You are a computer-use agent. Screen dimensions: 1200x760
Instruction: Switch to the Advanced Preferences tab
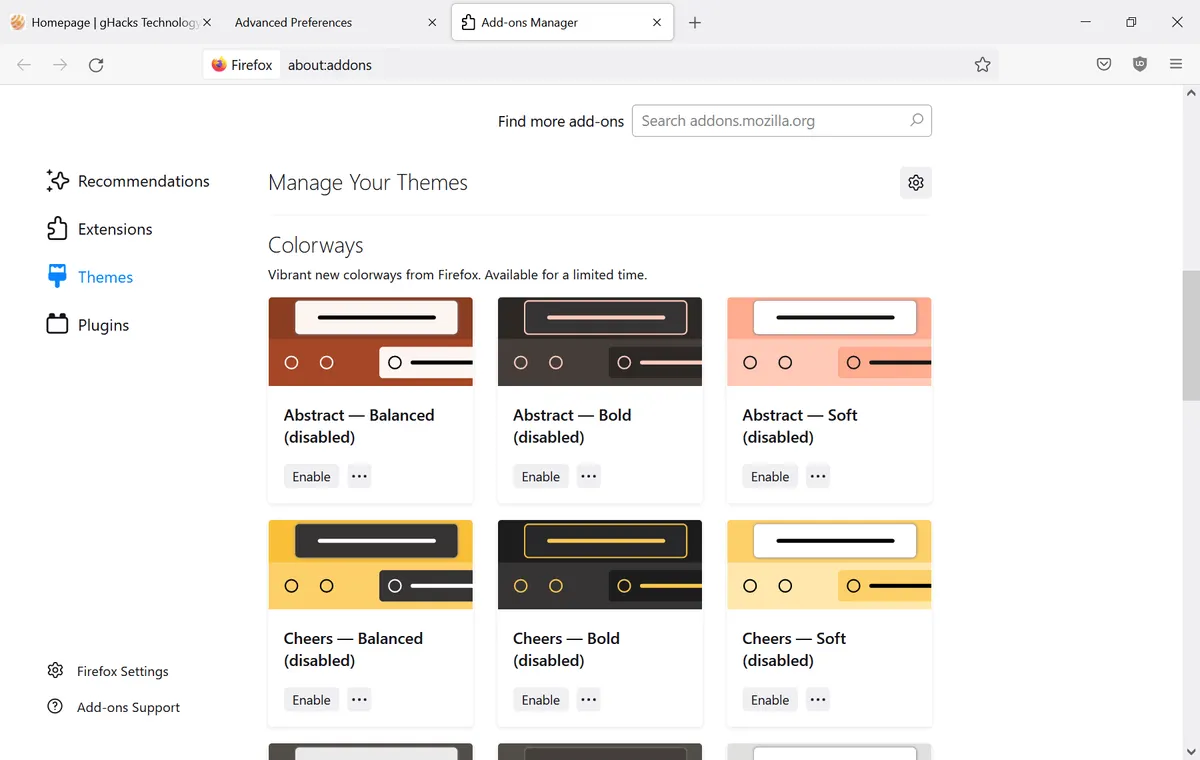[294, 23]
